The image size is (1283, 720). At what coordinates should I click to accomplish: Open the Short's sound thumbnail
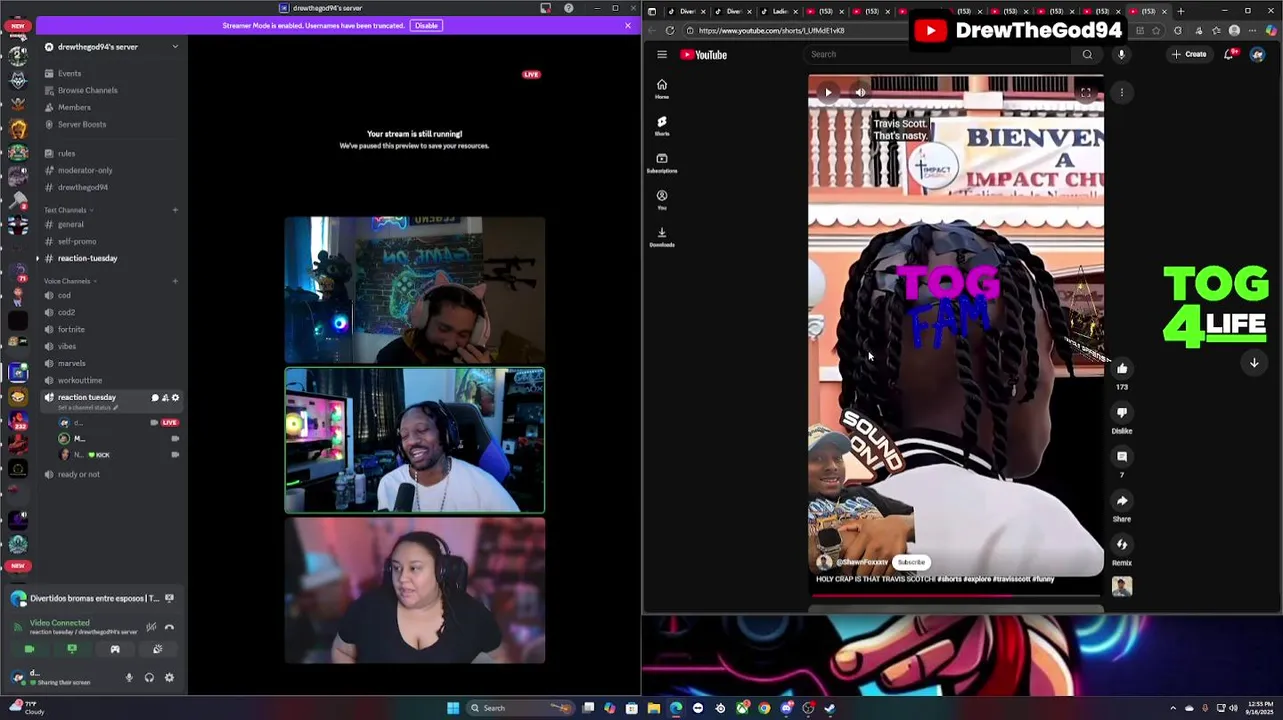tap(1122, 587)
